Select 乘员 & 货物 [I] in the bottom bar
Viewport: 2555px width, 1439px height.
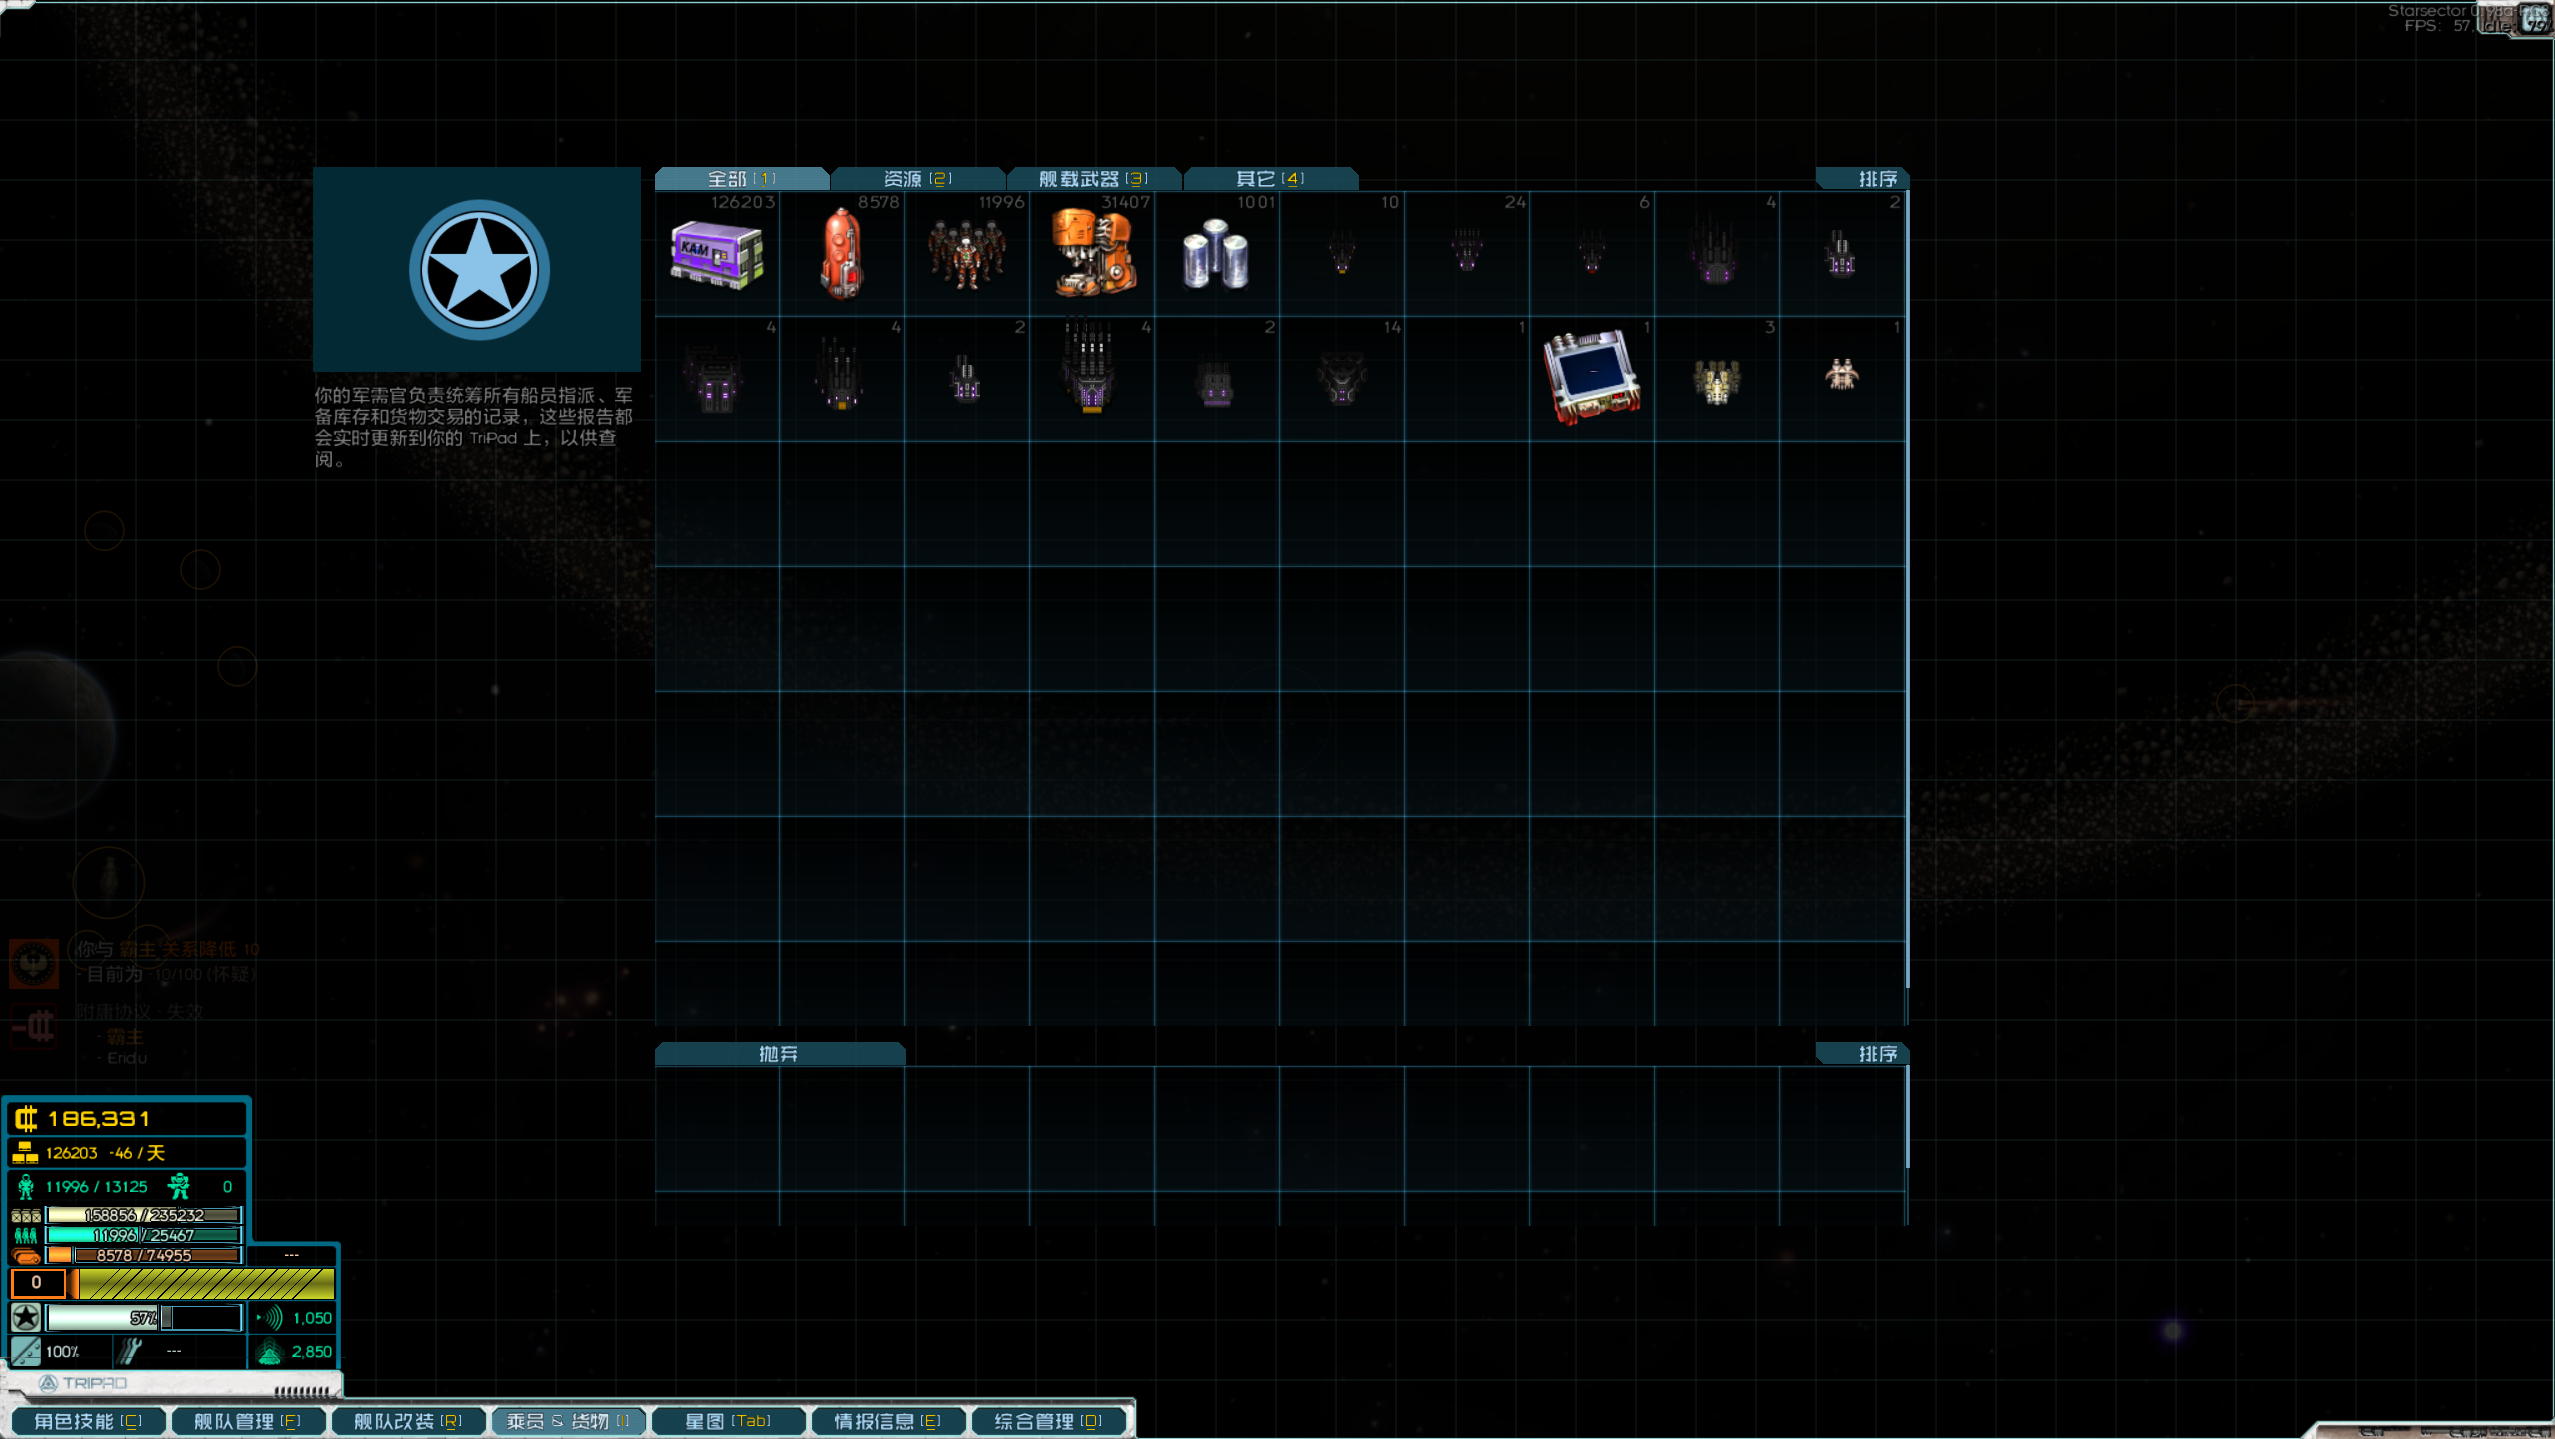(568, 1421)
